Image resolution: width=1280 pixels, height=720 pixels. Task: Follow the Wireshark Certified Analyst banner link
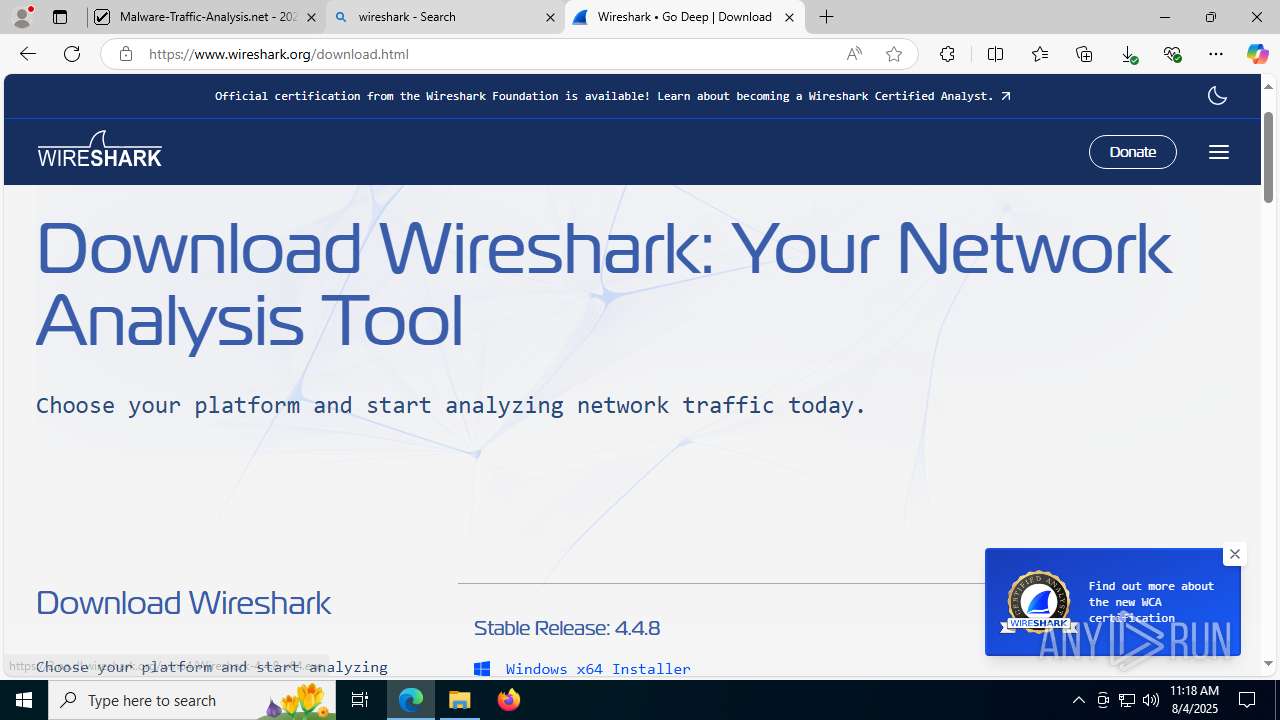point(612,96)
